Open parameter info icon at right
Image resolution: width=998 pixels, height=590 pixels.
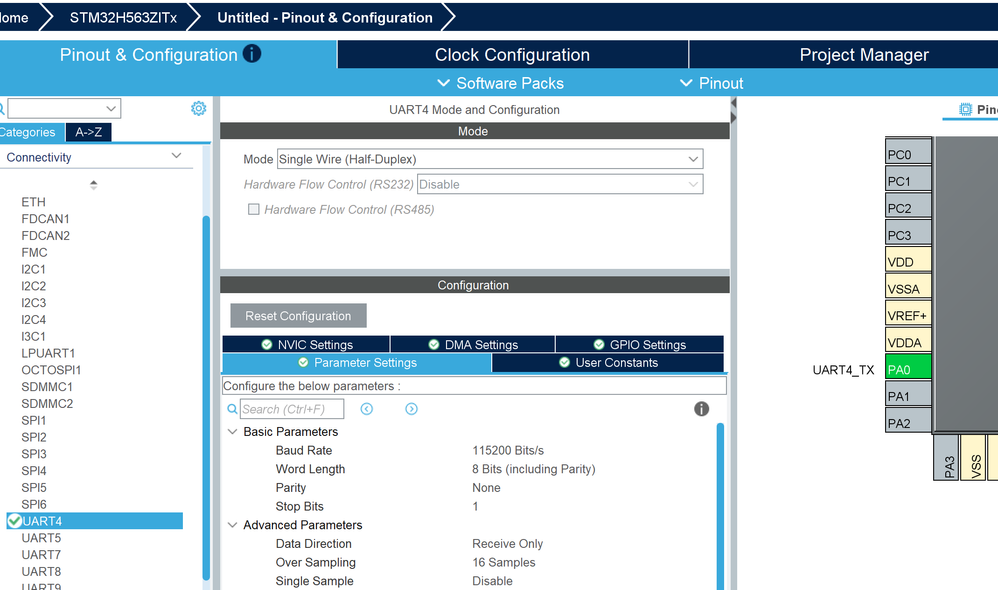tap(701, 409)
